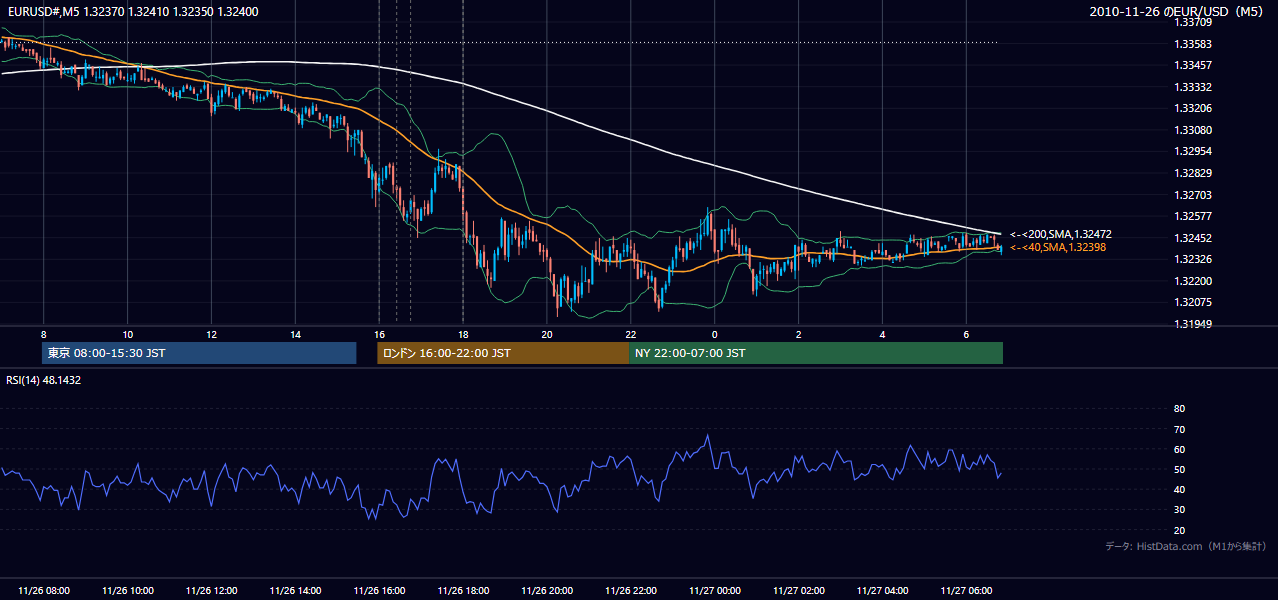Click hour tick 22 under the price chart
The image size is (1278, 600).
631,334
